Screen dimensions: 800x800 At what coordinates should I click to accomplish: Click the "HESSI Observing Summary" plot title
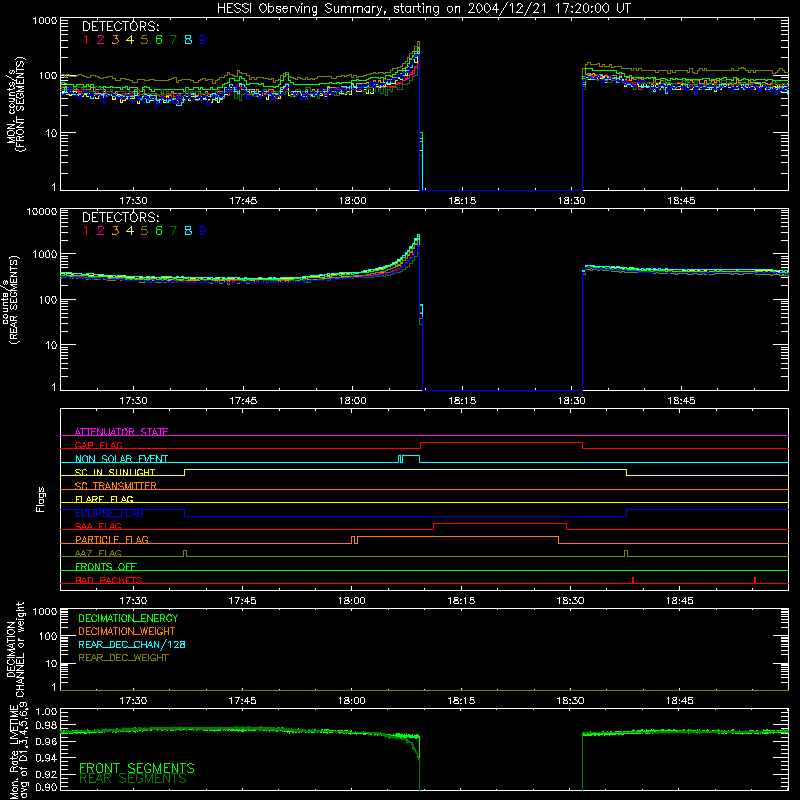tap(423, 9)
